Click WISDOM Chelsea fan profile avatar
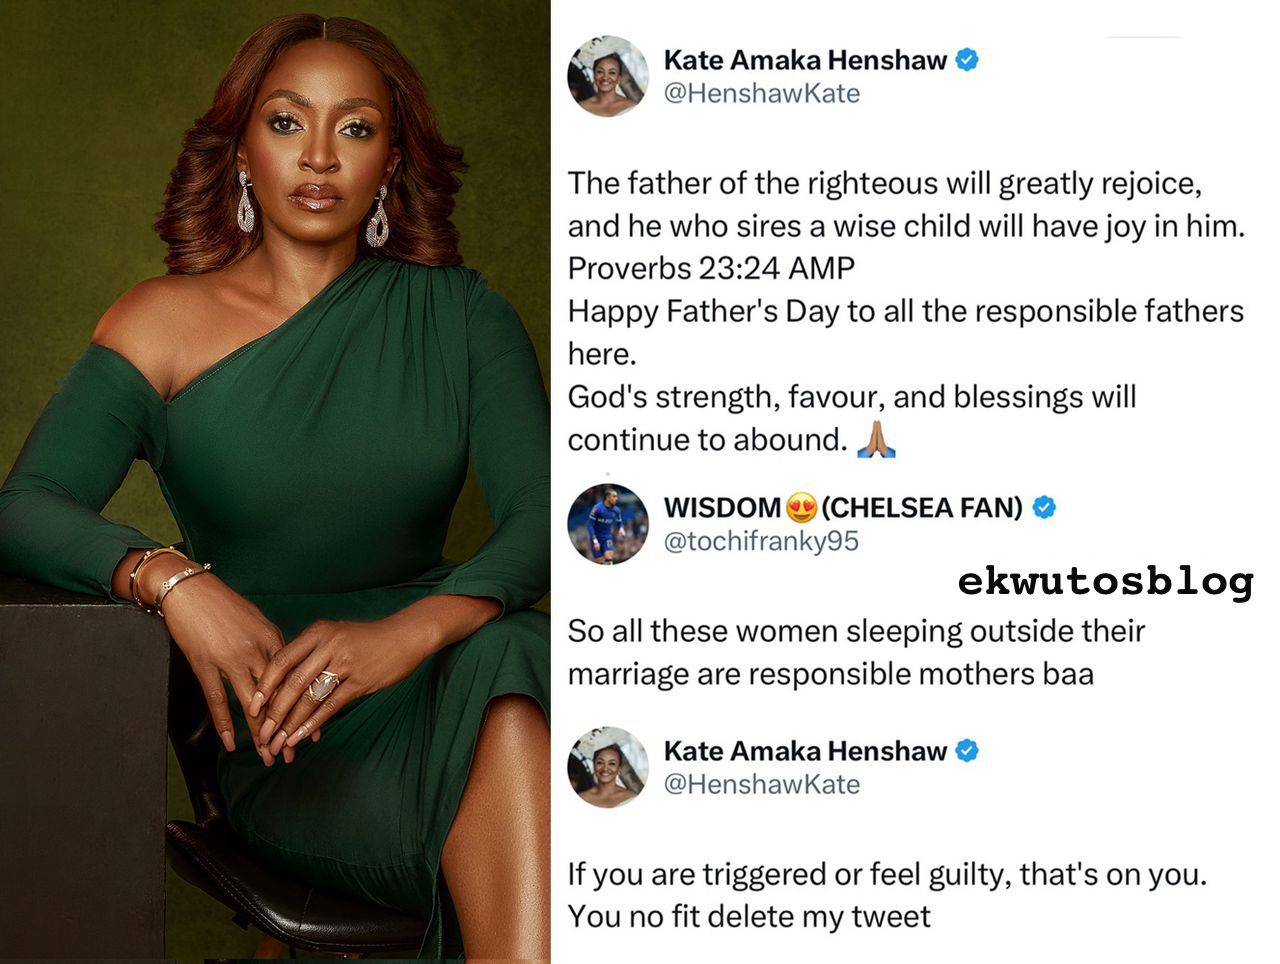Viewport: 1280px width, 964px height. click(608, 524)
